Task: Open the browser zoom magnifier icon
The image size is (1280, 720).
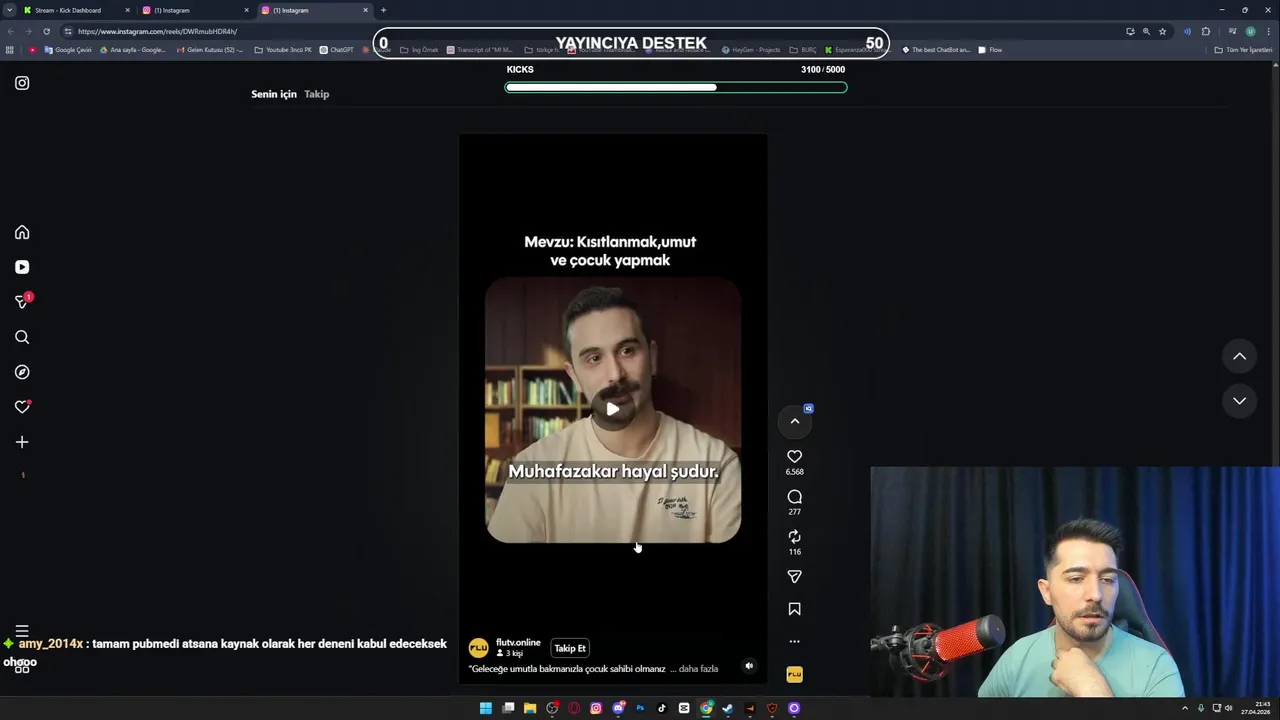Action: click(x=1146, y=31)
